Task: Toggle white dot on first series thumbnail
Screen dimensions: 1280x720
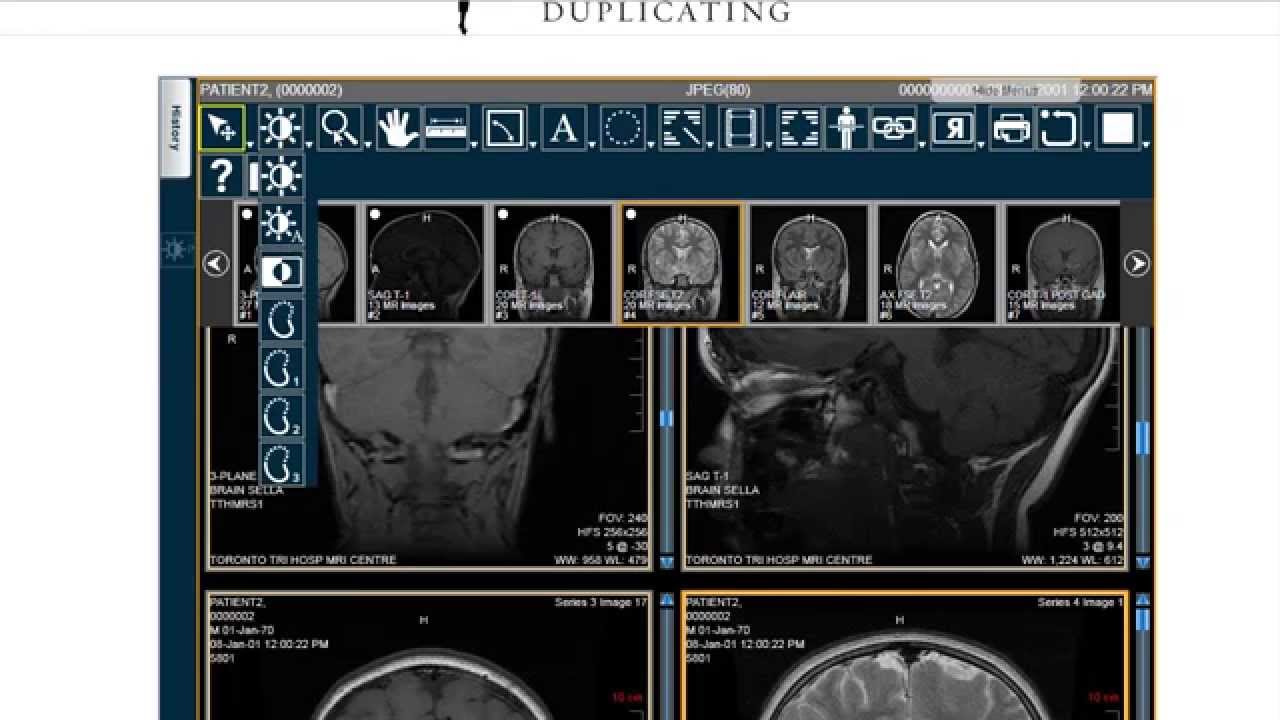Action: 247,214
